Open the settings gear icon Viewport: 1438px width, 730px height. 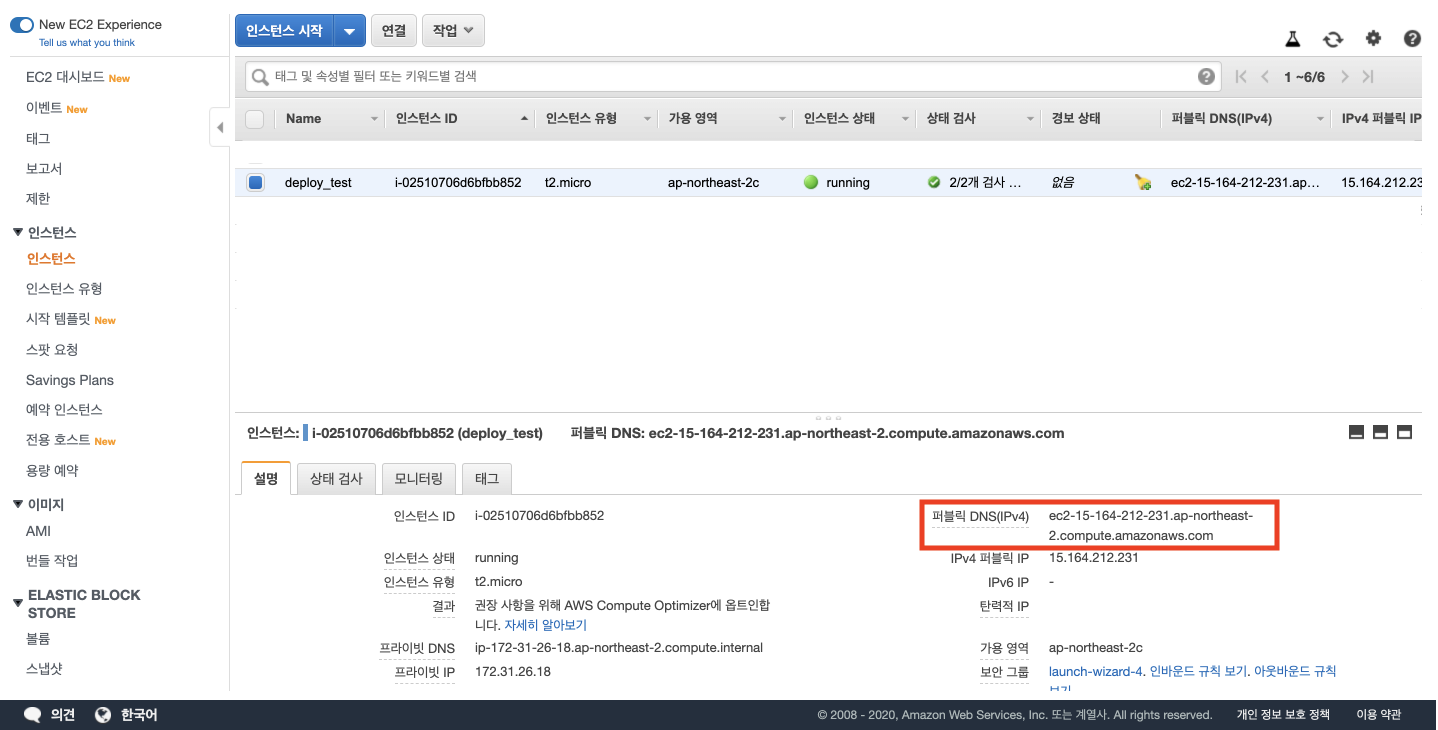(x=1373, y=38)
